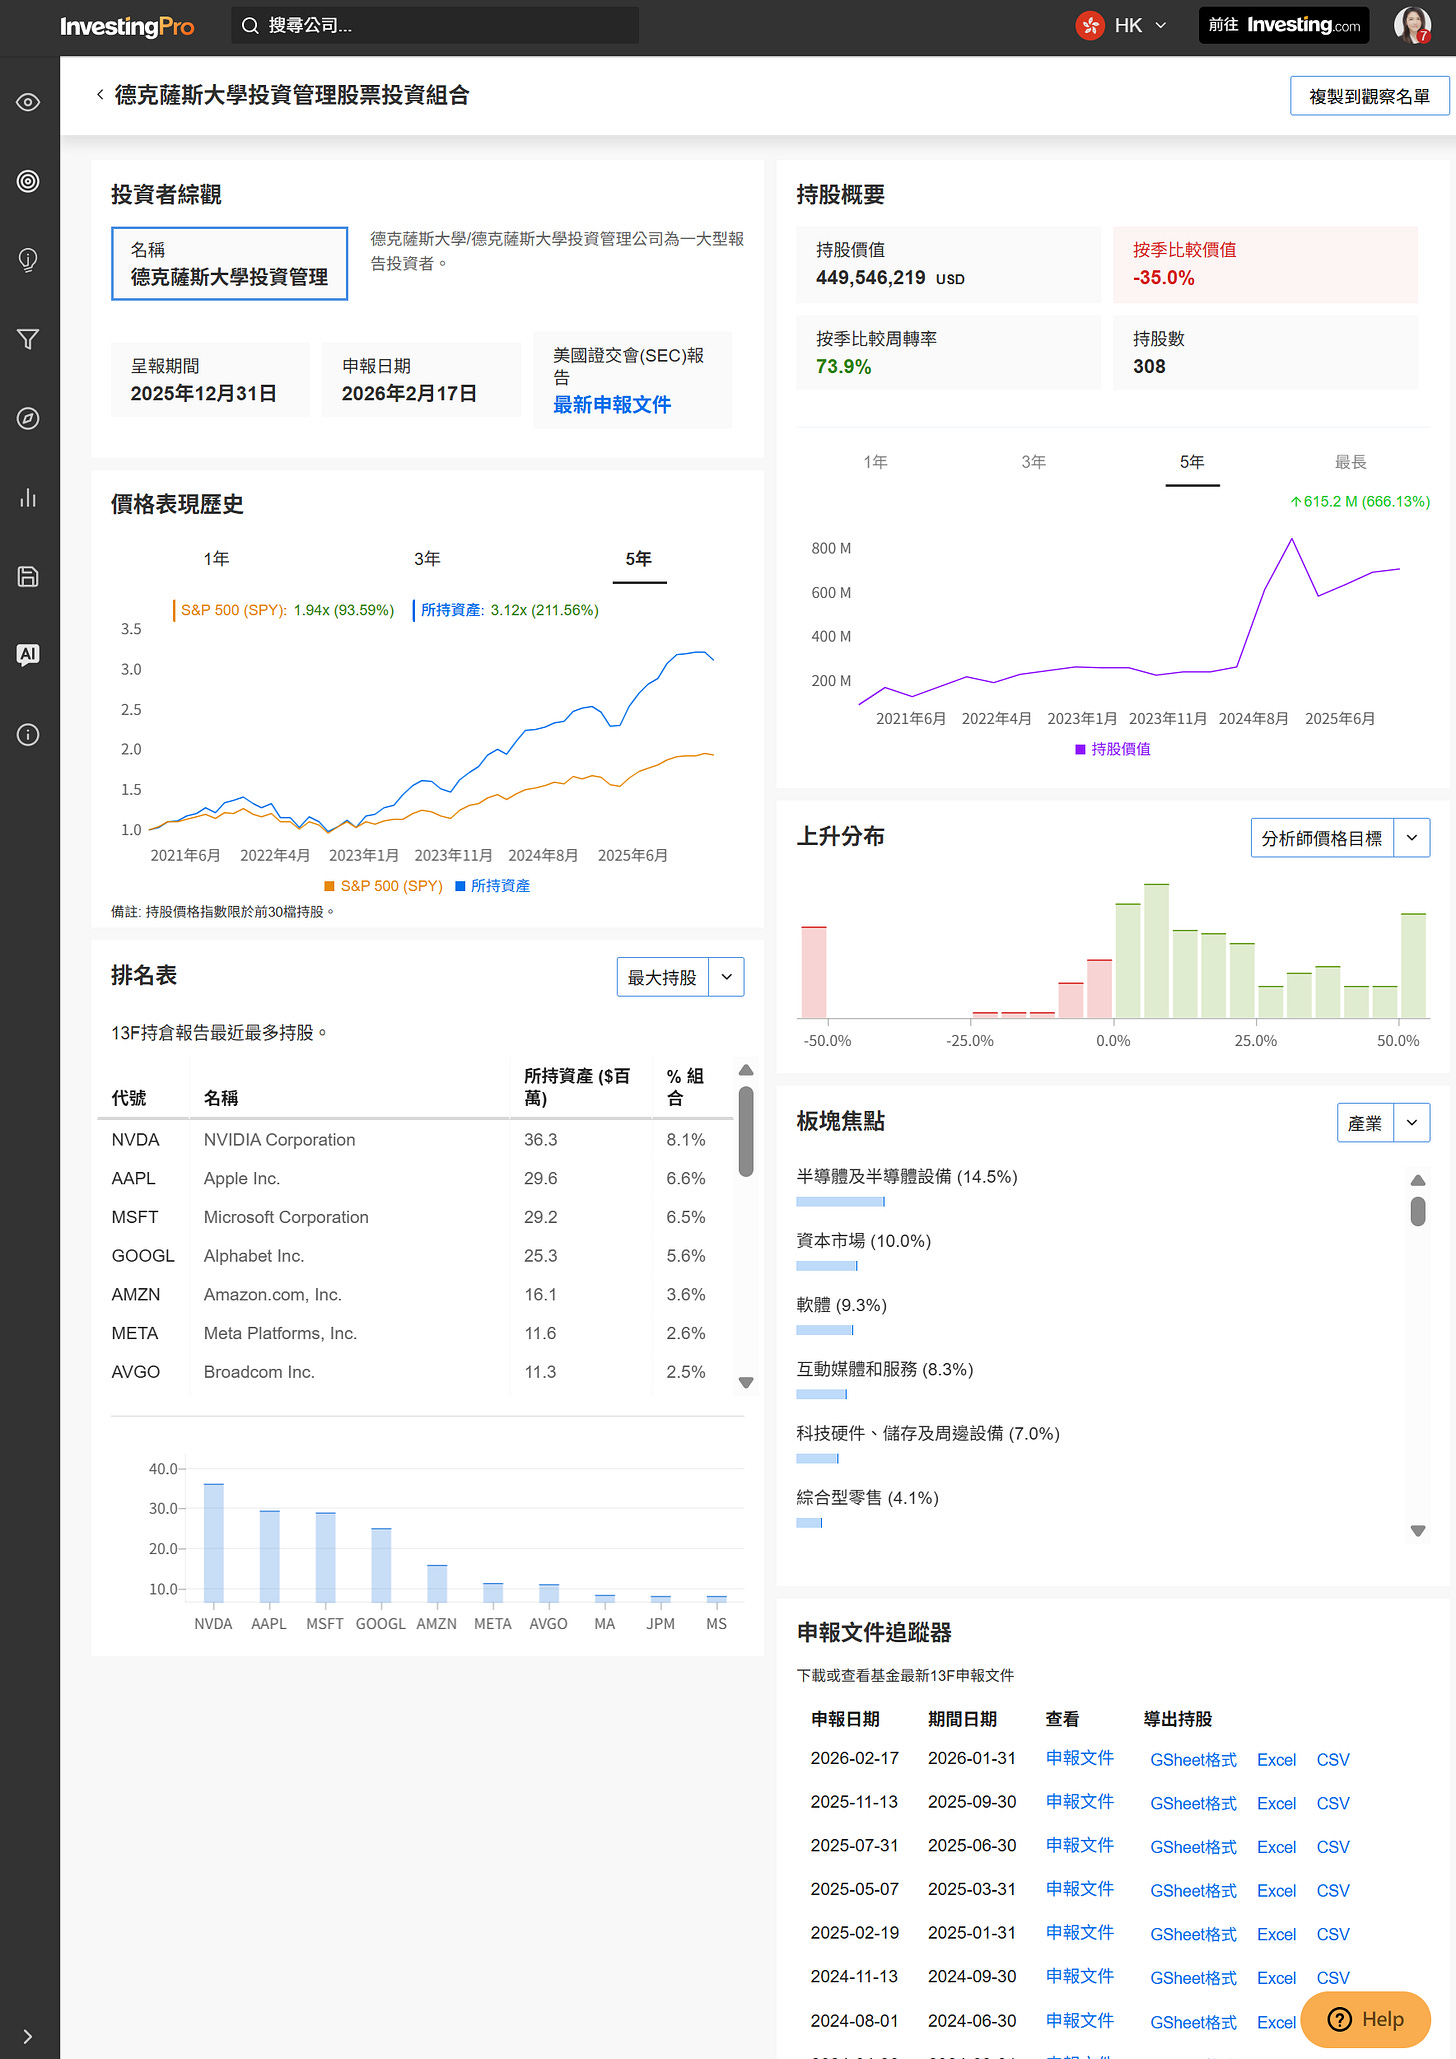The image size is (1456, 2059).
Task: Open the 分析師價格目標 dropdown
Action: tap(1340, 838)
